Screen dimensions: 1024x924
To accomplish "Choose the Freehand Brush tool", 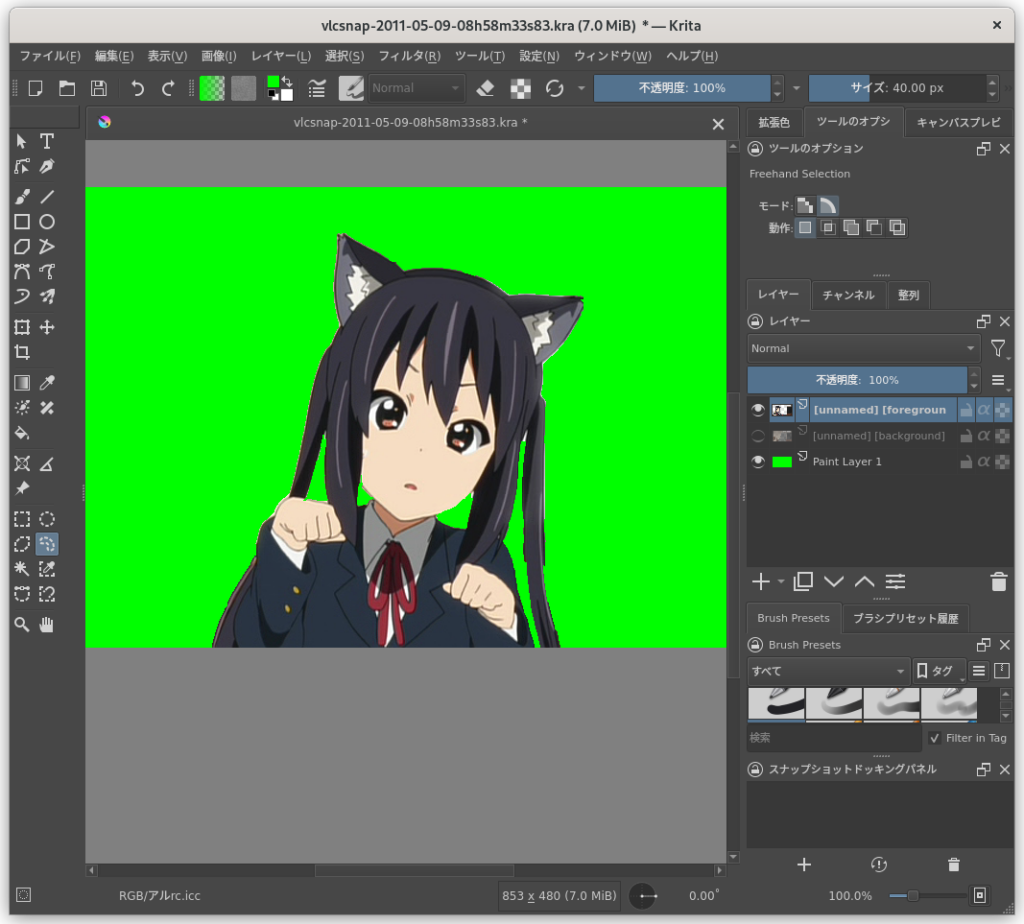I will (22, 197).
